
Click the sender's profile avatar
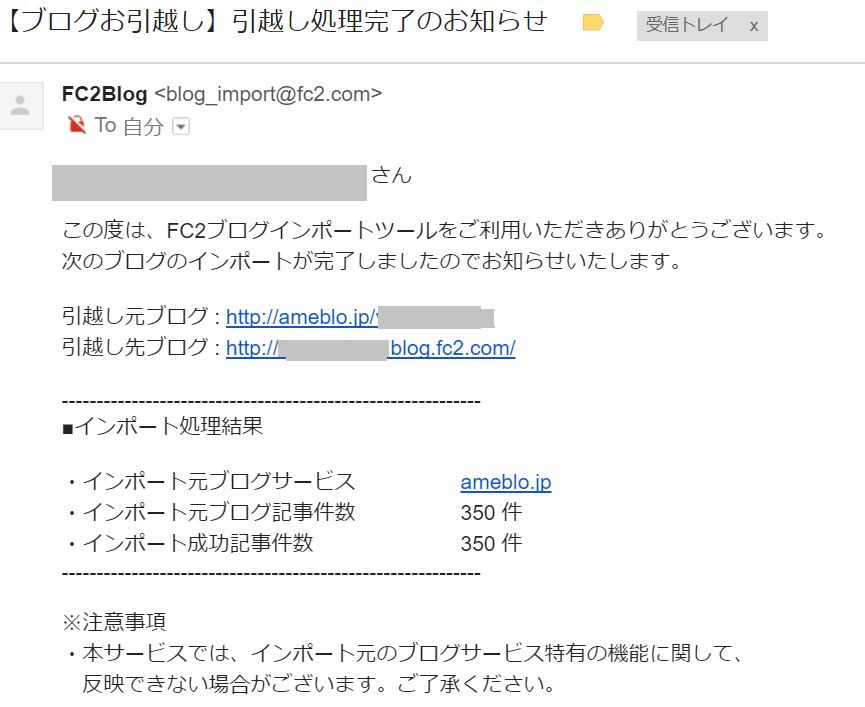click(x=20, y=106)
